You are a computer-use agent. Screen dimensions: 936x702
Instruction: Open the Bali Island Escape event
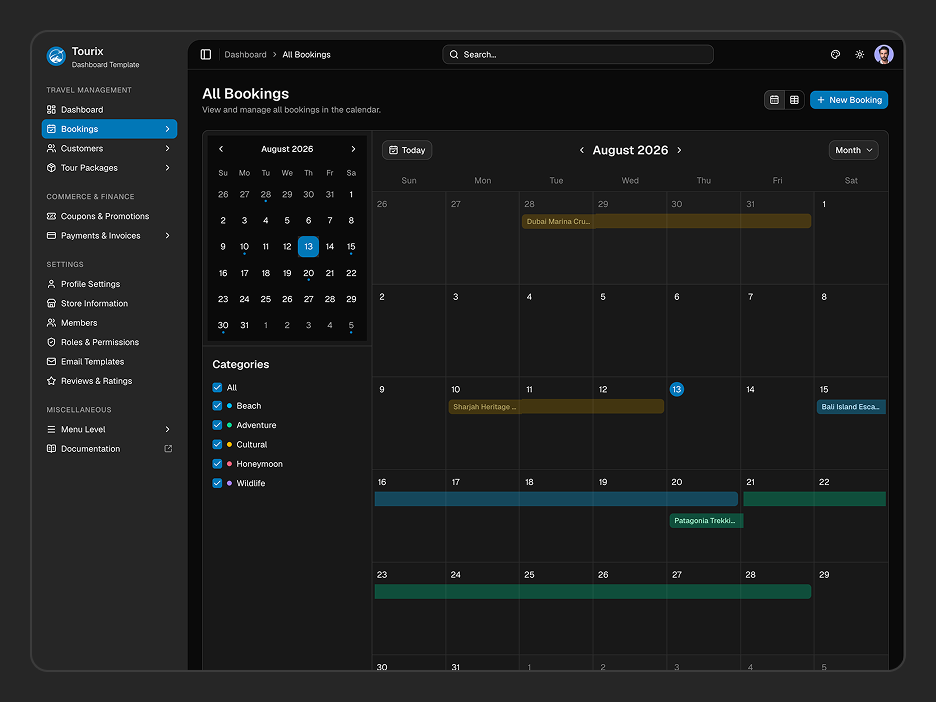[x=851, y=407]
